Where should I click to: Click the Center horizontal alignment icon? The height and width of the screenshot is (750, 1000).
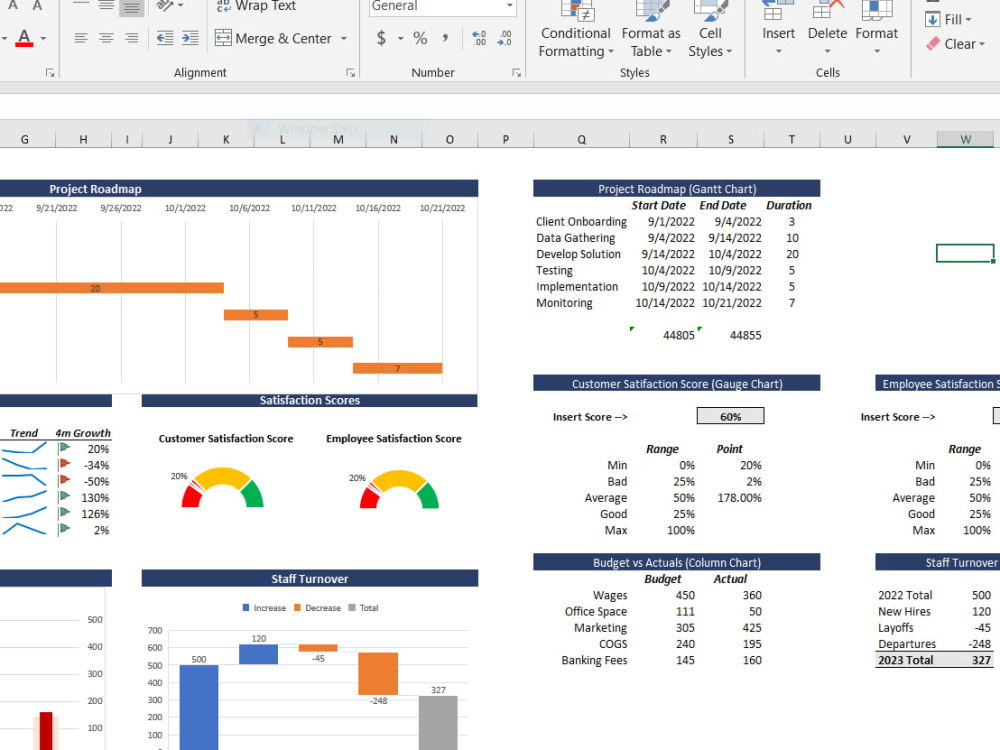click(106, 38)
